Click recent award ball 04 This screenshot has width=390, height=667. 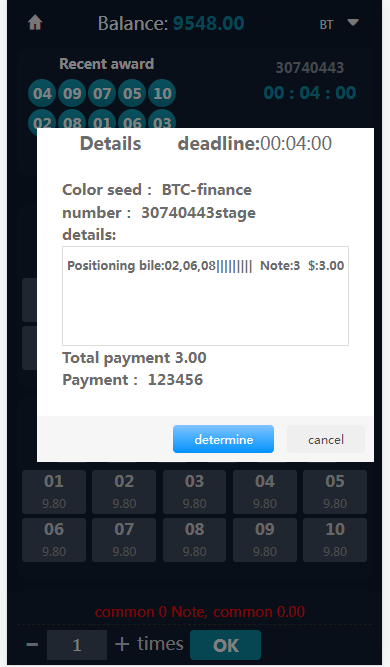(42, 93)
